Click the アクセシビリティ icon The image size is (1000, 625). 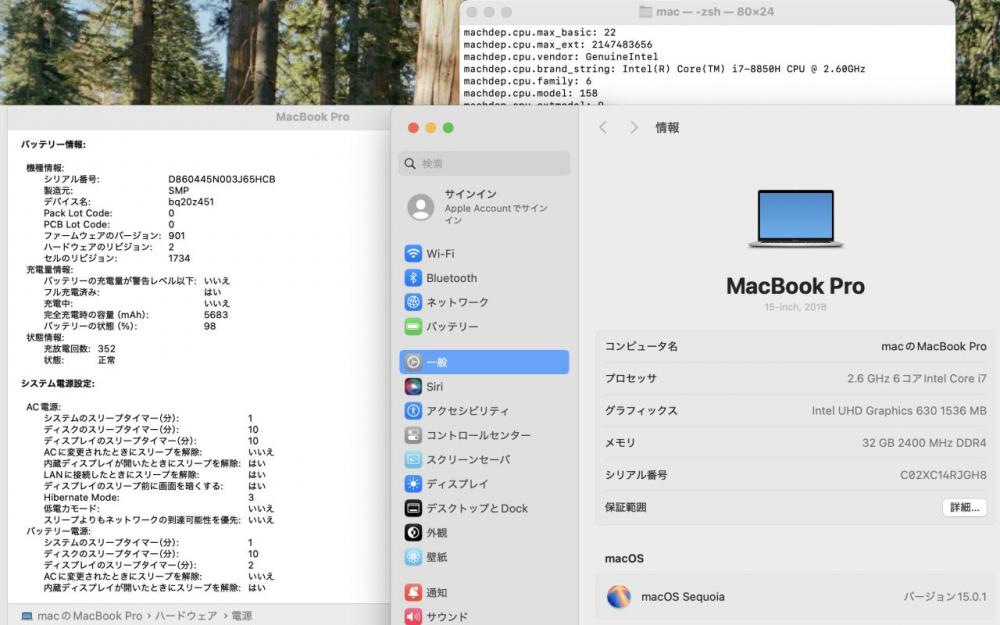[413, 411]
